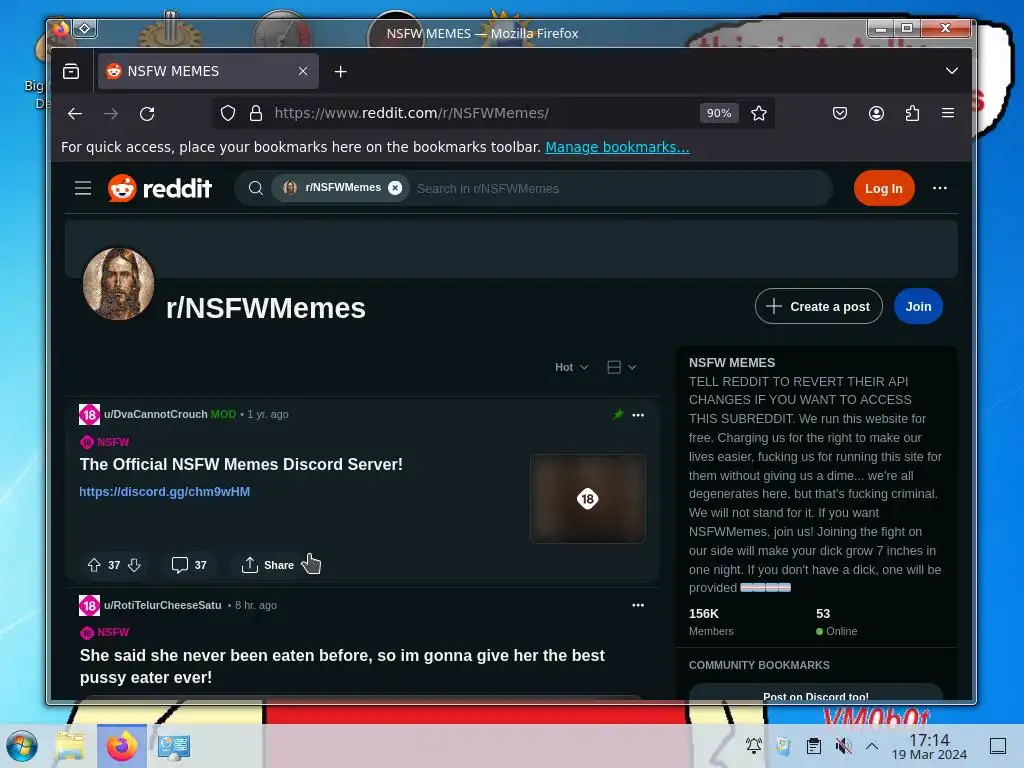Open a new browser tab
1024x768 pixels.
tap(340, 72)
